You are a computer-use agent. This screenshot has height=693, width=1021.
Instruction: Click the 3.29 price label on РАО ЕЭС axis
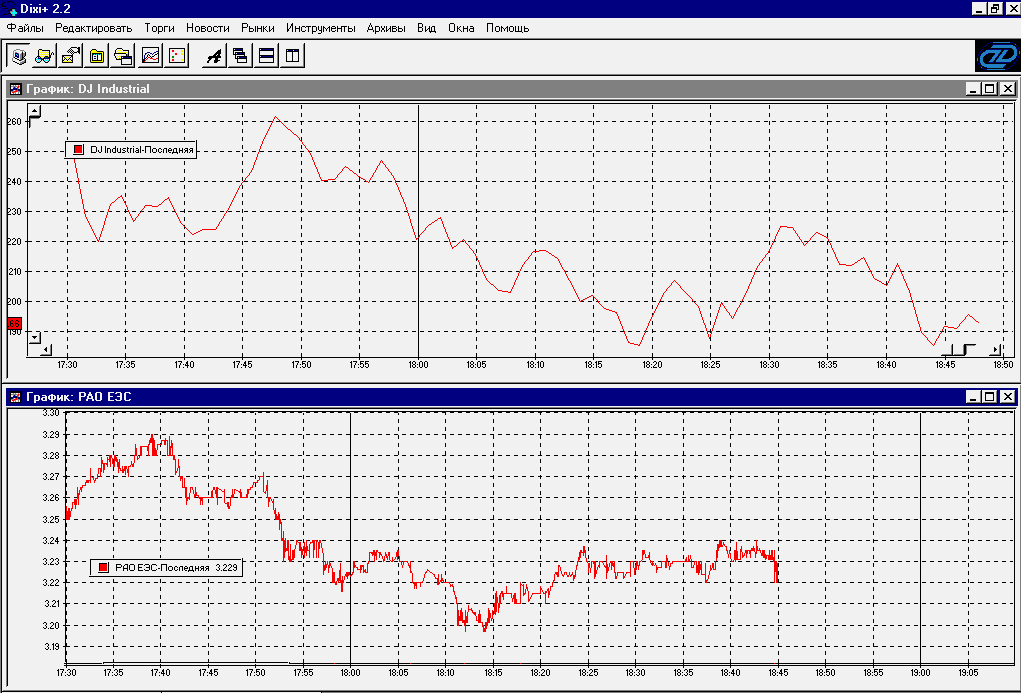51,434
